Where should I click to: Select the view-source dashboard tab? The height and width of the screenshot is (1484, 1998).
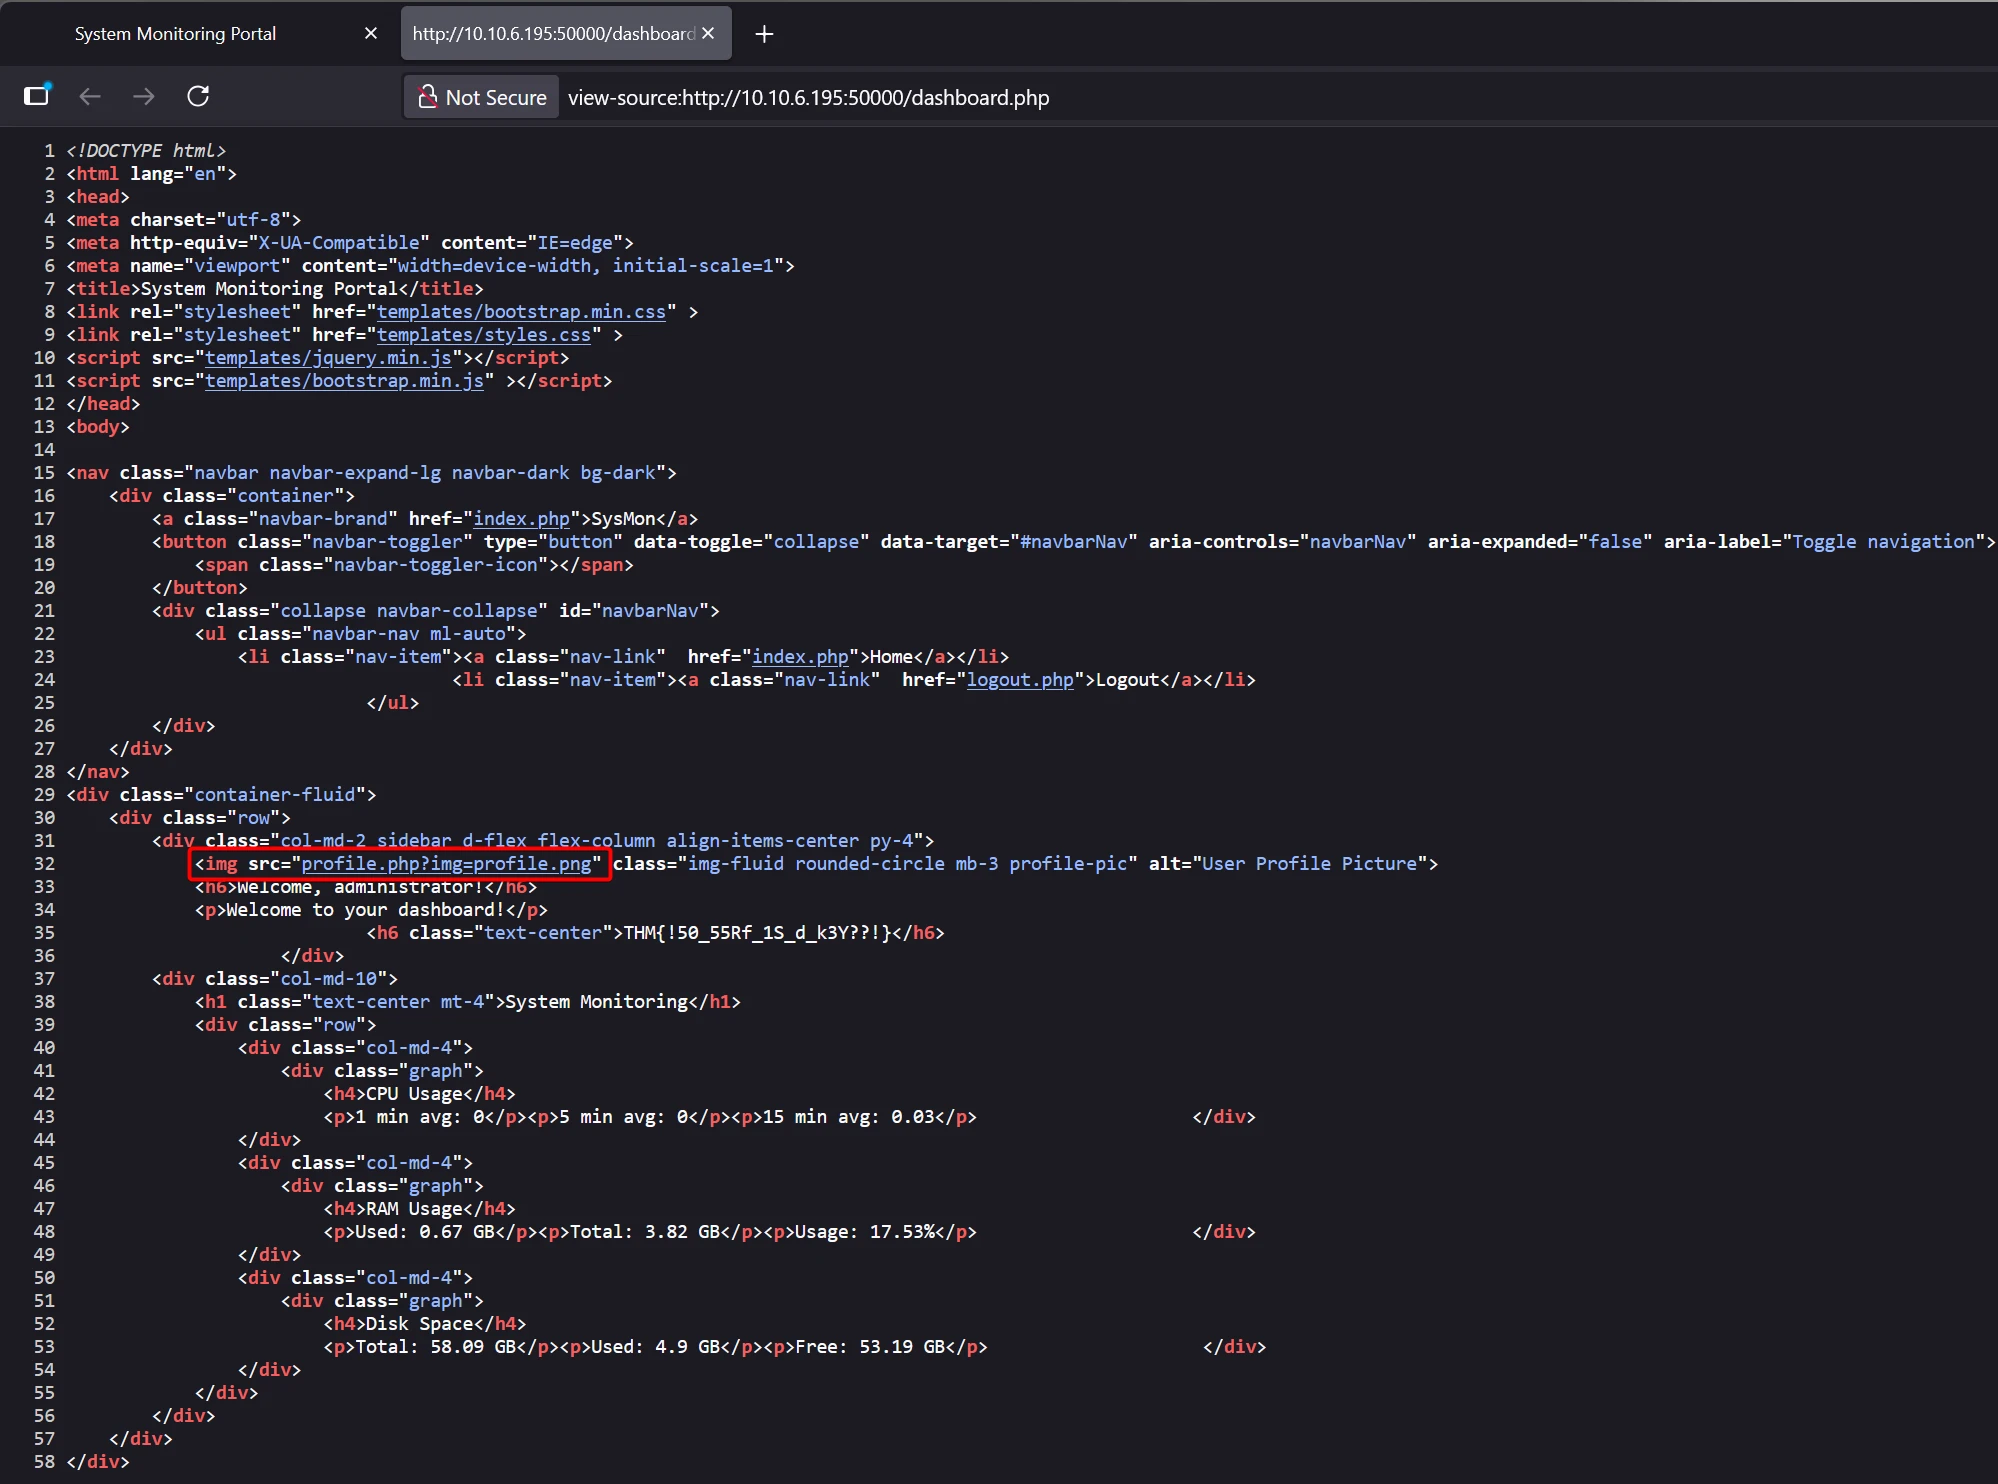click(553, 33)
